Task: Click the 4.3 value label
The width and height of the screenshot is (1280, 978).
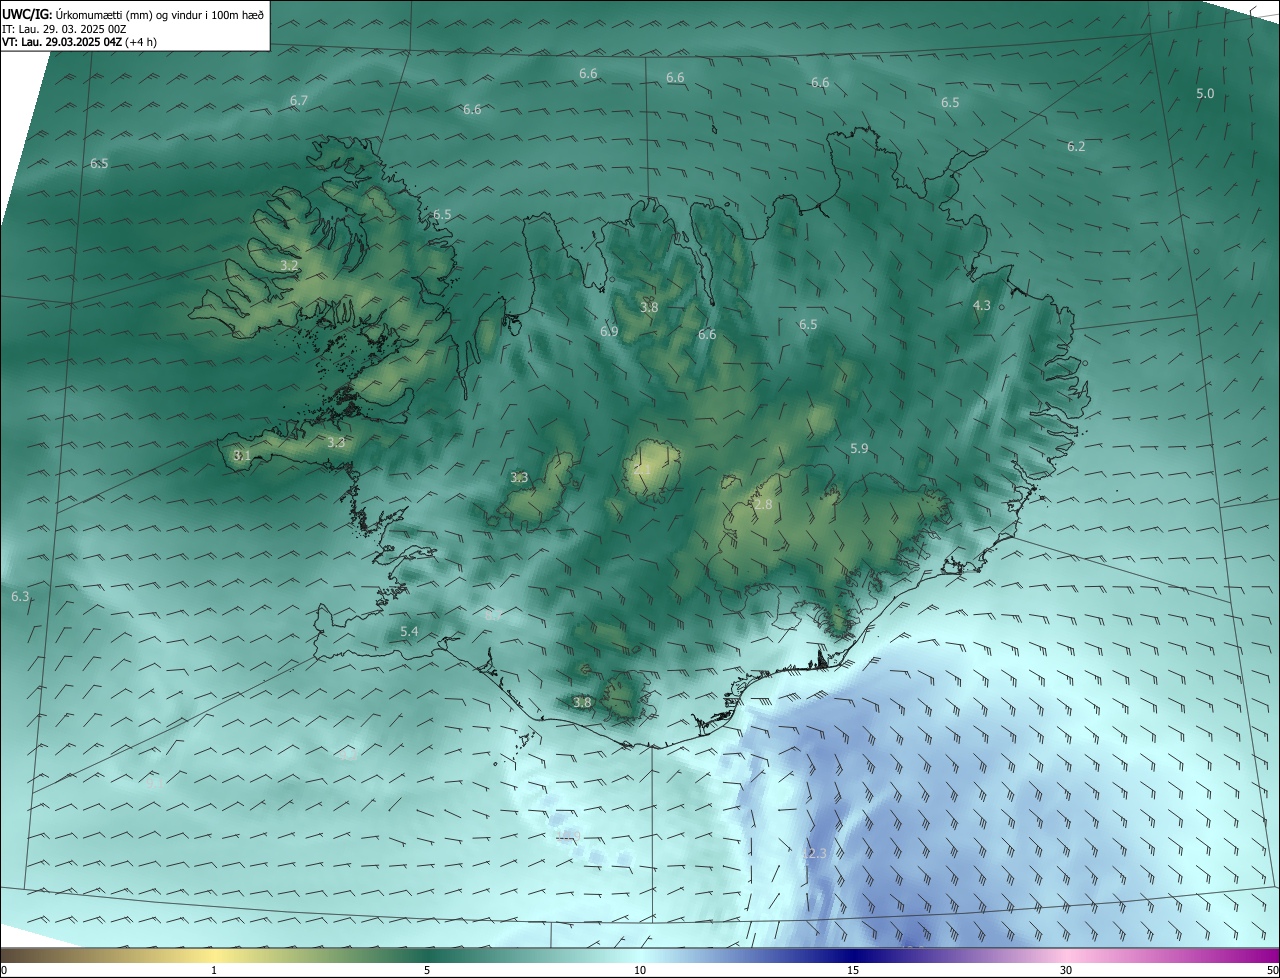Action: (982, 305)
